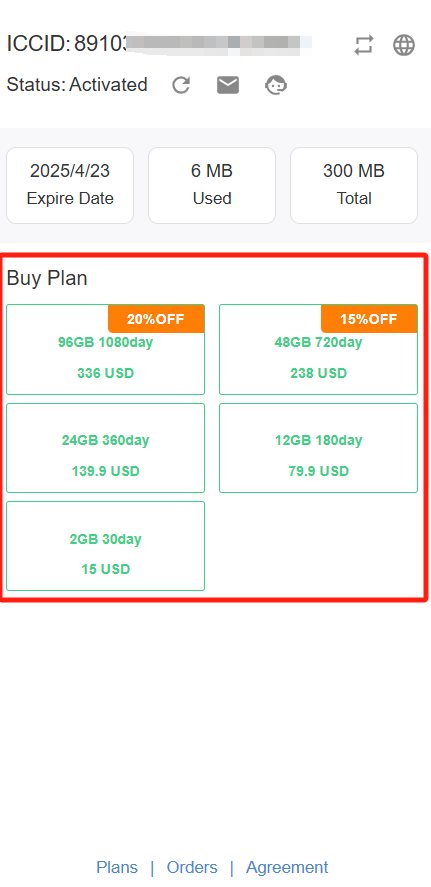The image size is (431, 887).
Task: Open the Orders link
Action: coord(192,867)
